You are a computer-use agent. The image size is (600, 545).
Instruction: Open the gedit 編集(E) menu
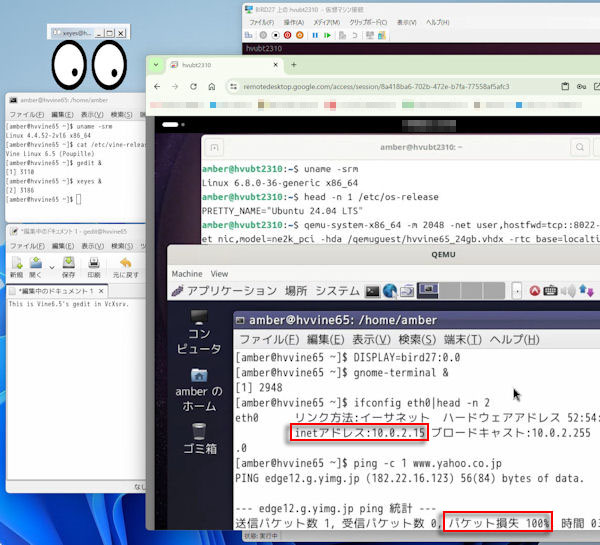pyautogui.click(x=63, y=246)
